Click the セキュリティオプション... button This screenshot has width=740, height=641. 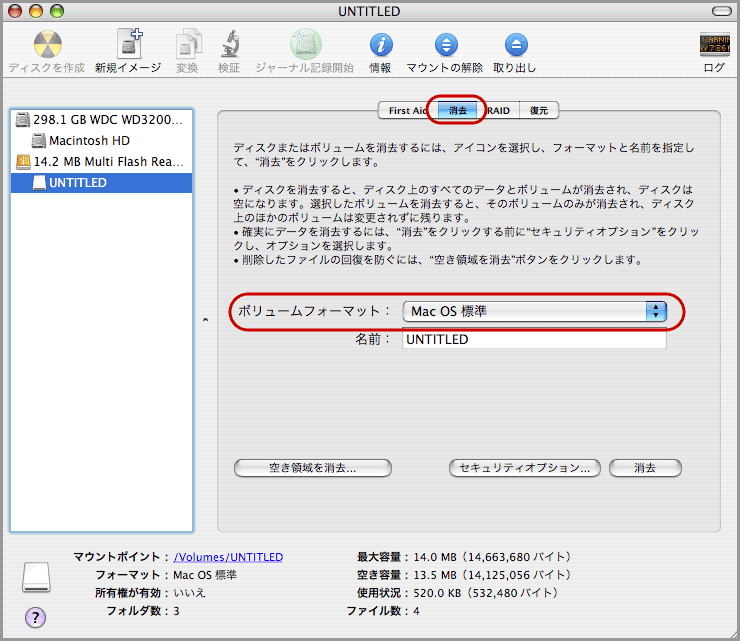[x=525, y=468]
